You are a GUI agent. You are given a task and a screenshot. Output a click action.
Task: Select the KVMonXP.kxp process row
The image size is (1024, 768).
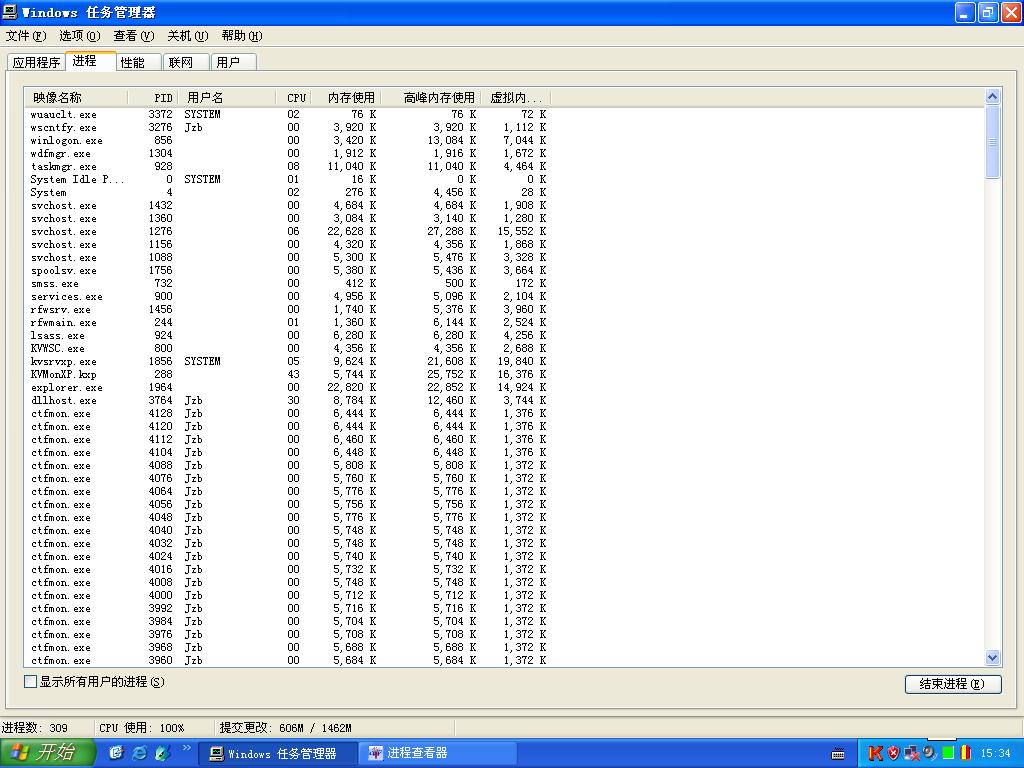(287, 374)
